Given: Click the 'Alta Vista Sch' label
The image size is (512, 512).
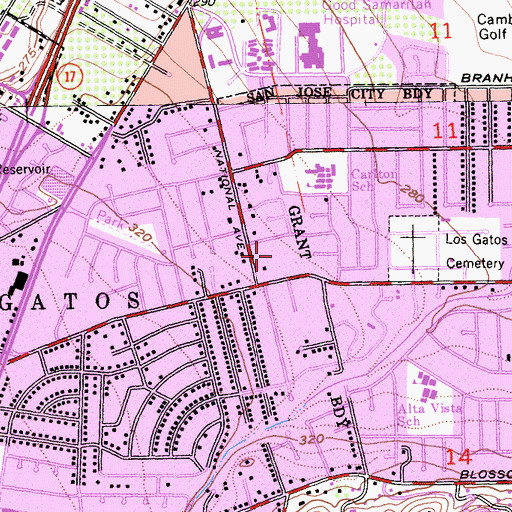Looking at the screenshot, I should click(430, 415).
